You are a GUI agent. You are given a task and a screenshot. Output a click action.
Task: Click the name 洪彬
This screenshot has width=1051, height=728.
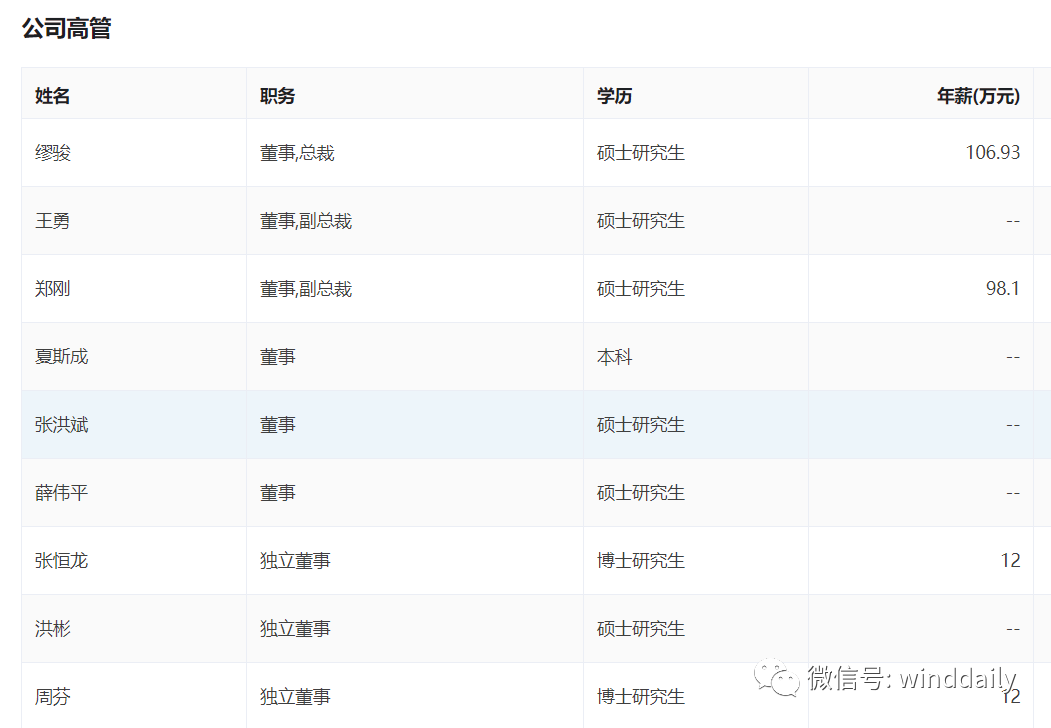coord(53,629)
